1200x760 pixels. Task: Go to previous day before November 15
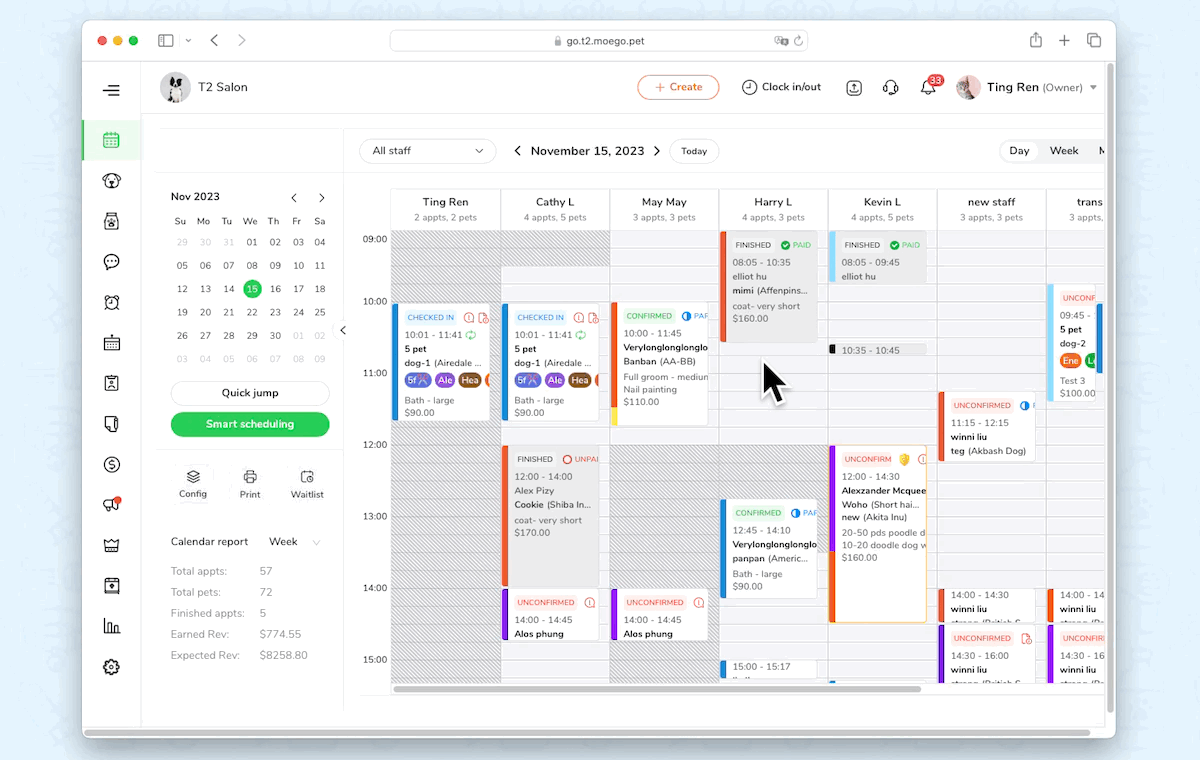point(517,151)
